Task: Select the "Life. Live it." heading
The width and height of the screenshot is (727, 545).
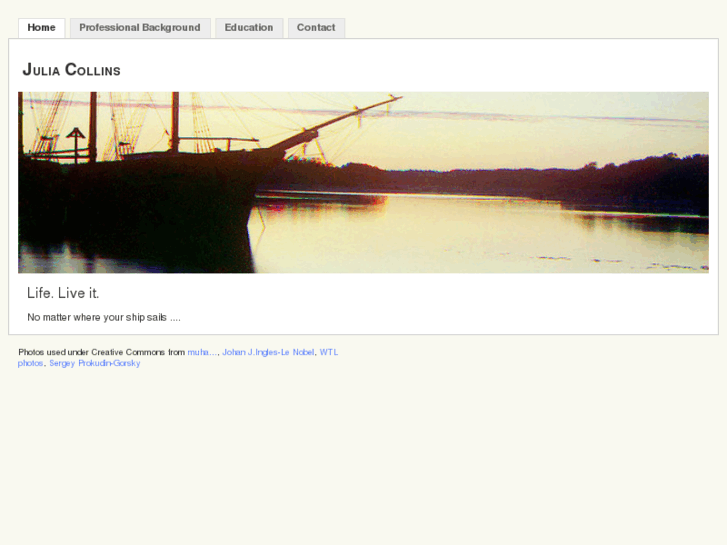Action: coord(63,293)
